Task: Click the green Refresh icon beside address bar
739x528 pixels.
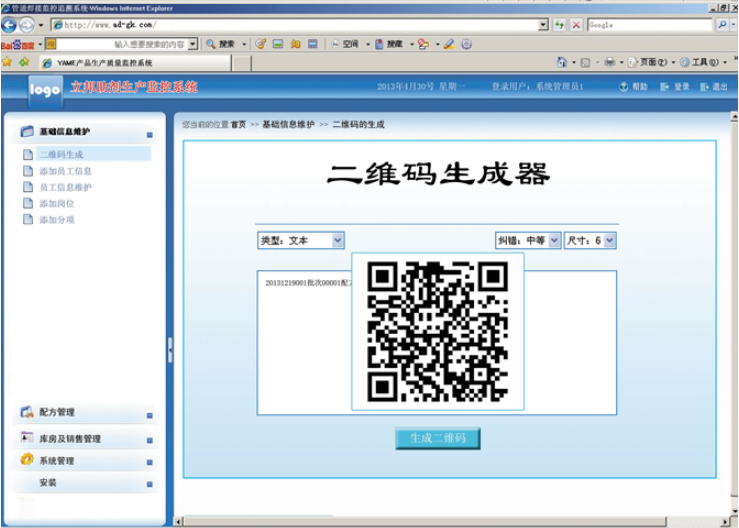Action: coord(559,25)
